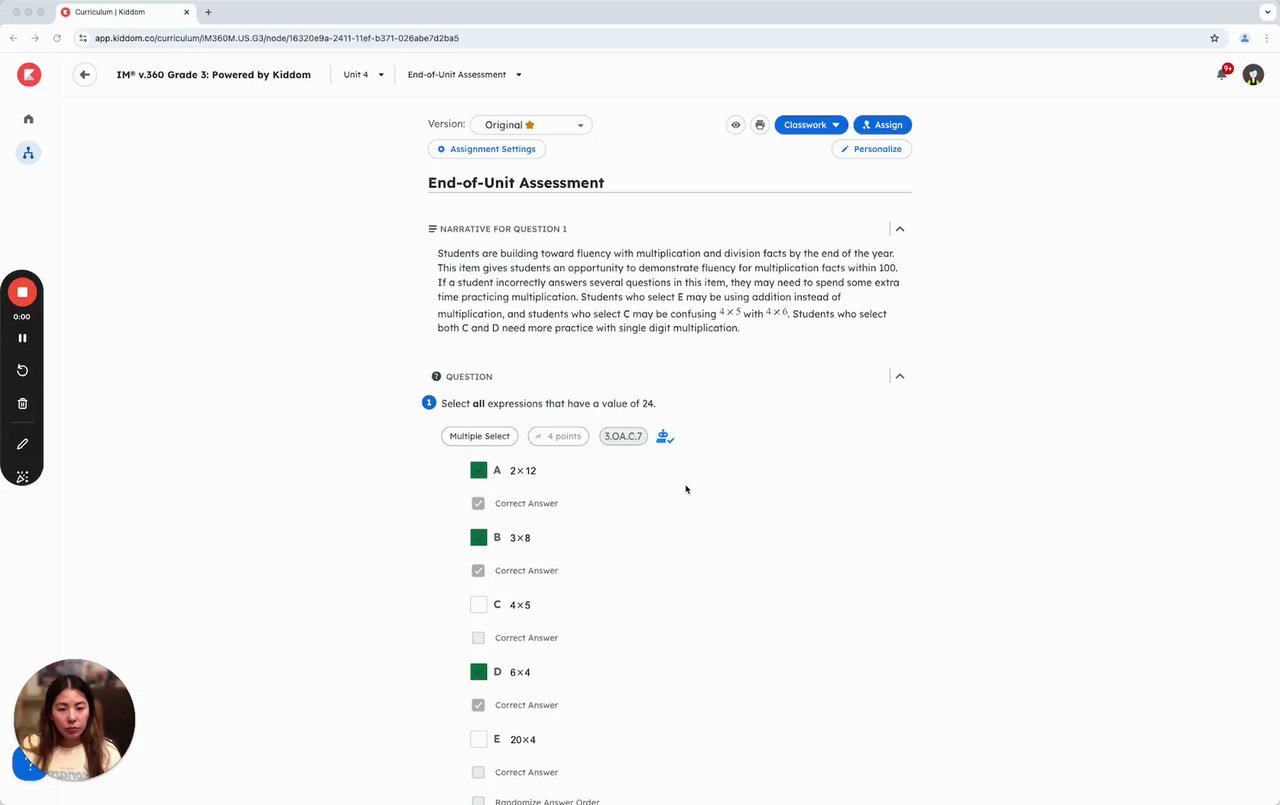Click the site info icon in address bar
The image size is (1280, 805).
(83, 38)
